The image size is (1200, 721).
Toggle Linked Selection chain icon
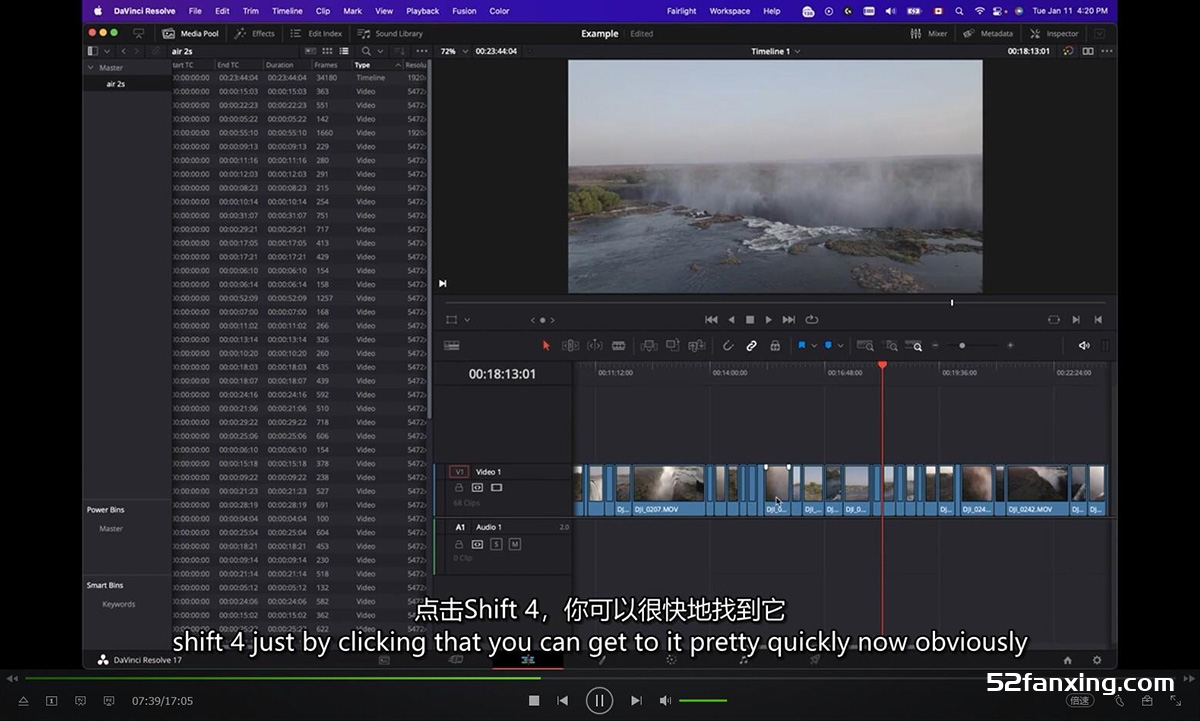click(752, 346)
